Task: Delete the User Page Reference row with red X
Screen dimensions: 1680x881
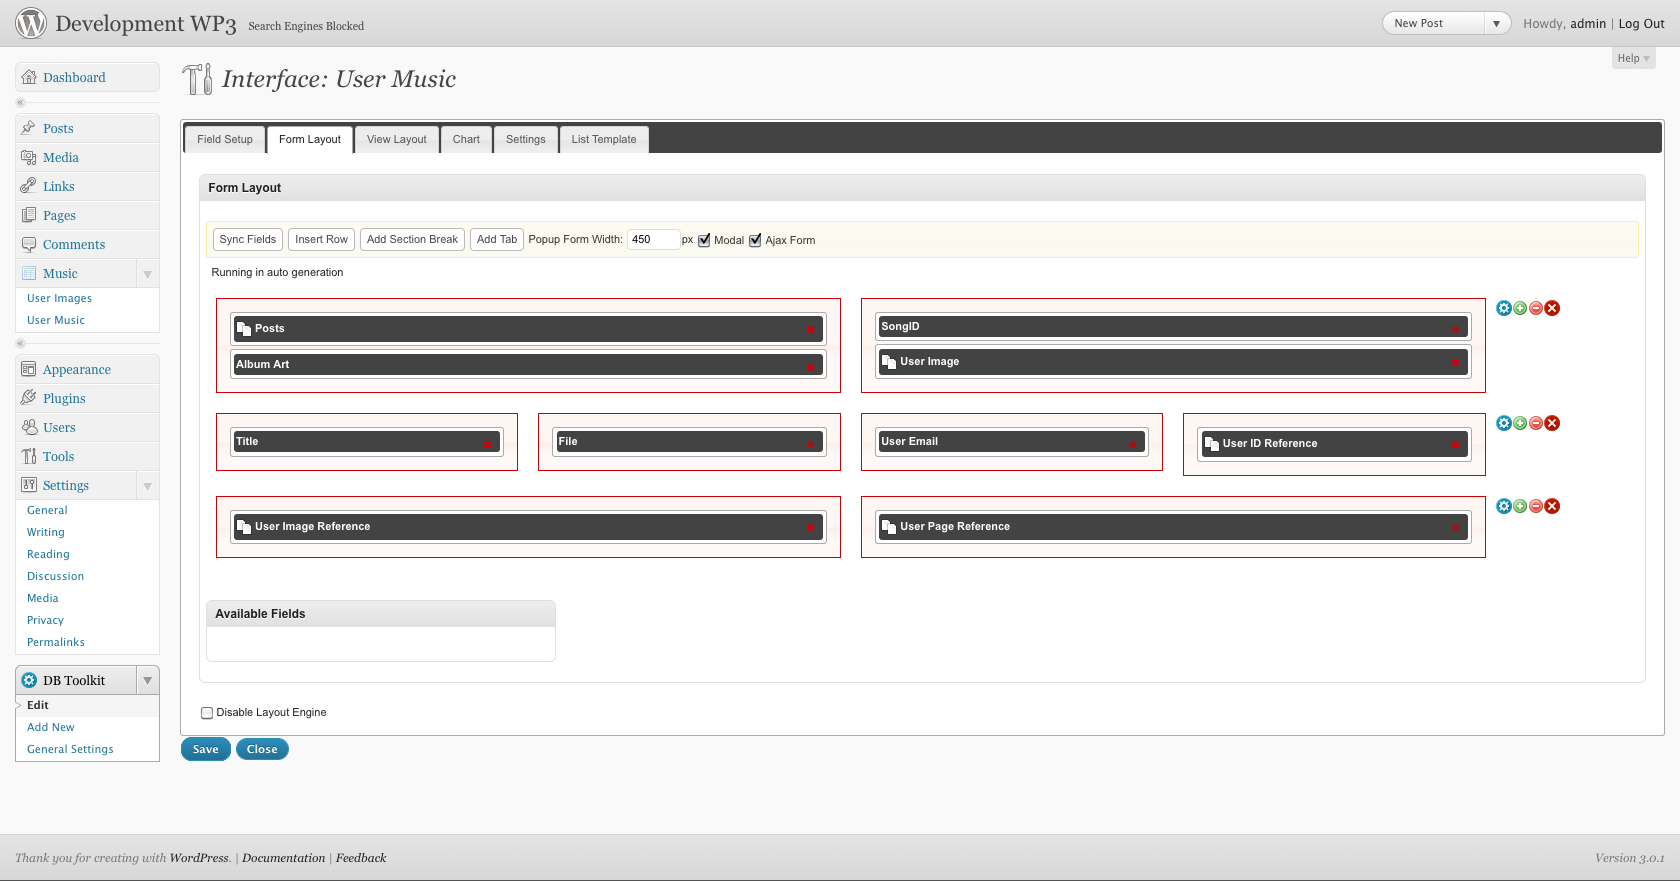Action: (x=1552, y=506)
